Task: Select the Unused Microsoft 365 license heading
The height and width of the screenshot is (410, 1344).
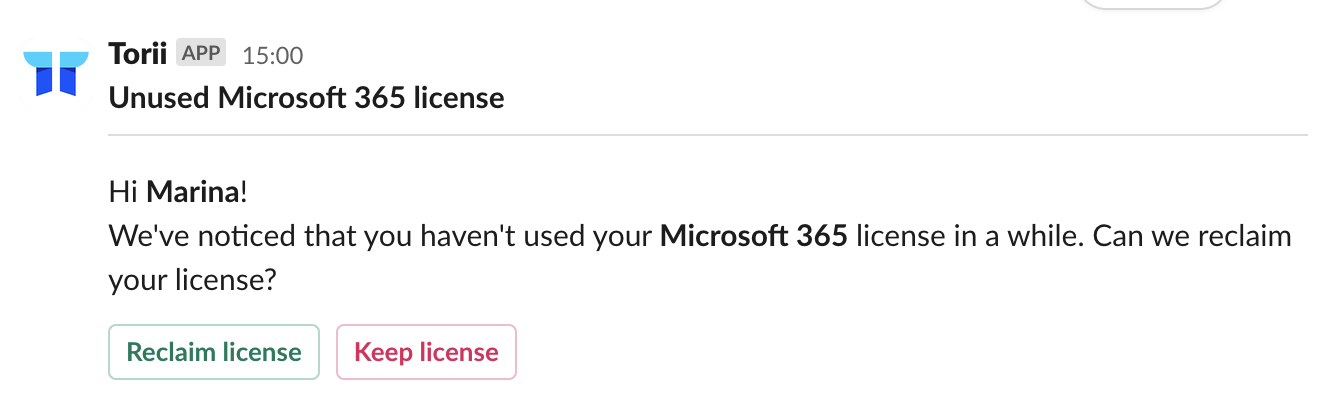Action: (306, 98)
